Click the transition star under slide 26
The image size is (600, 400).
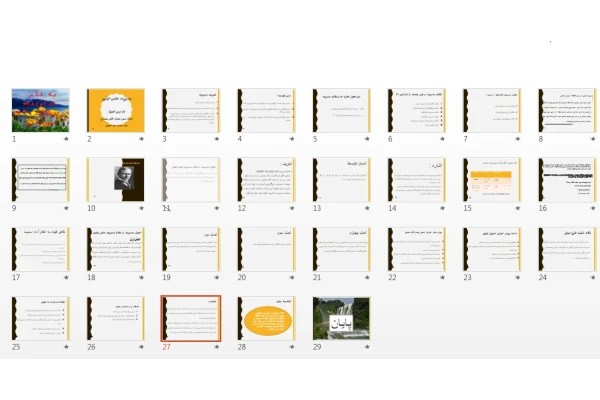tap(142, 347)
